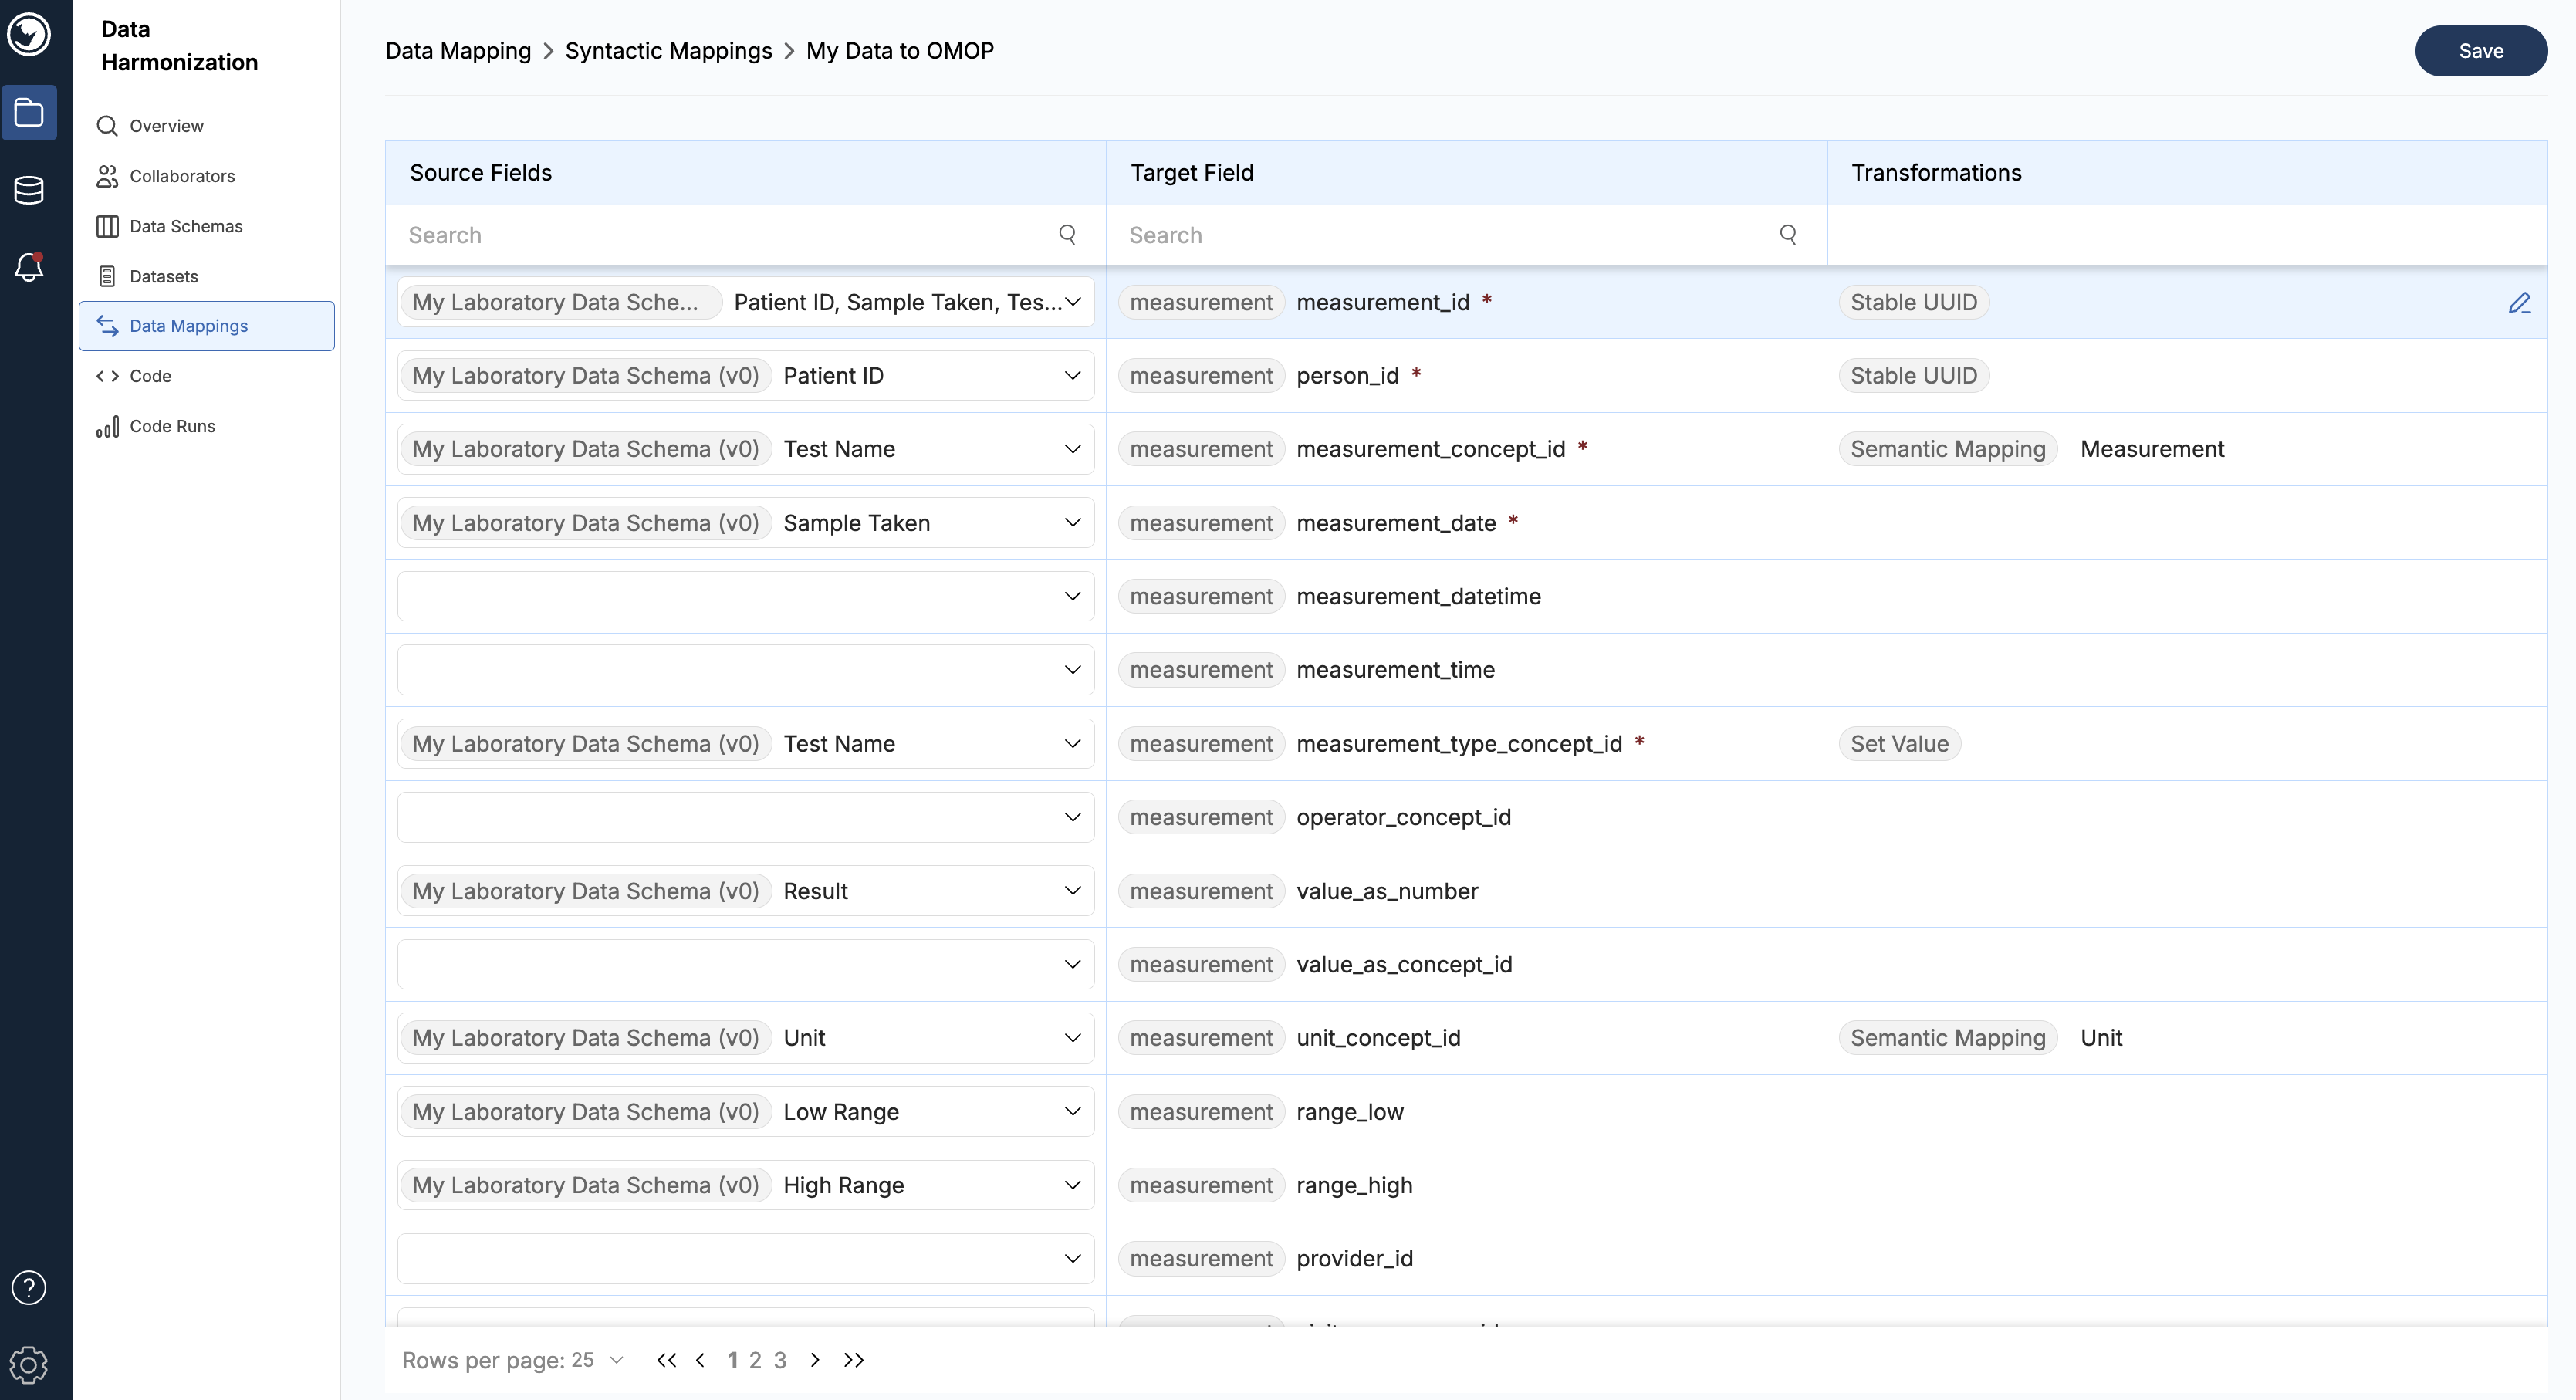
Task: Open empty source dropdown for measurement_datetime
Action: coord(745,596)
